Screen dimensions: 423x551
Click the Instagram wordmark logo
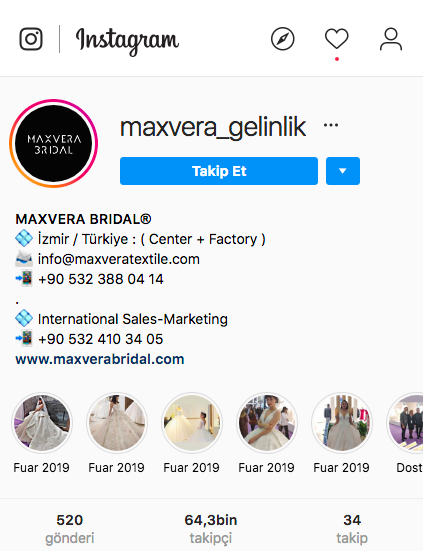pos(127,41)
